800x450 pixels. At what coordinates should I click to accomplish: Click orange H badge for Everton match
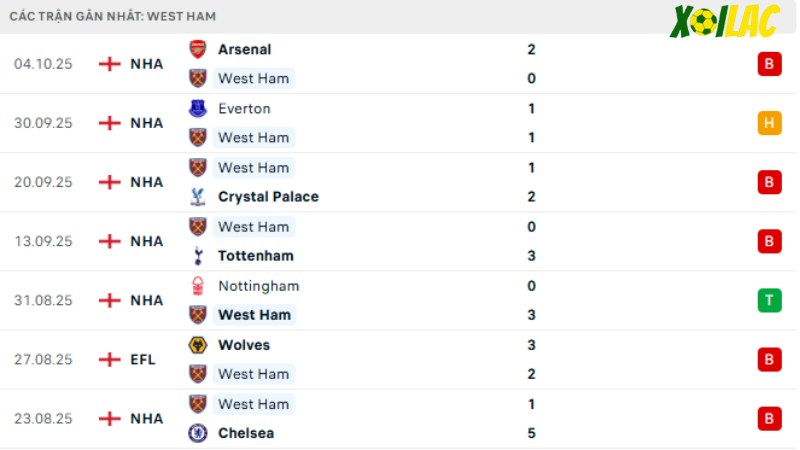tap(769, 123)
